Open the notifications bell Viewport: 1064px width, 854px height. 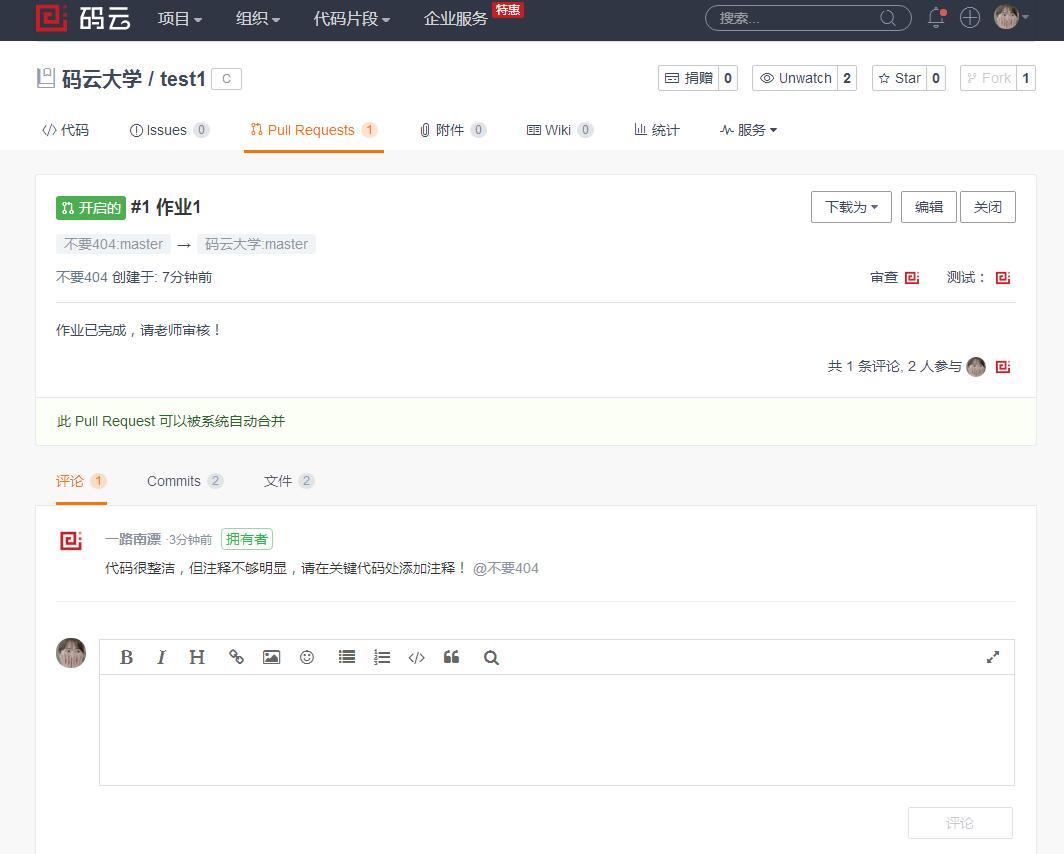click(x=936, y=18)
